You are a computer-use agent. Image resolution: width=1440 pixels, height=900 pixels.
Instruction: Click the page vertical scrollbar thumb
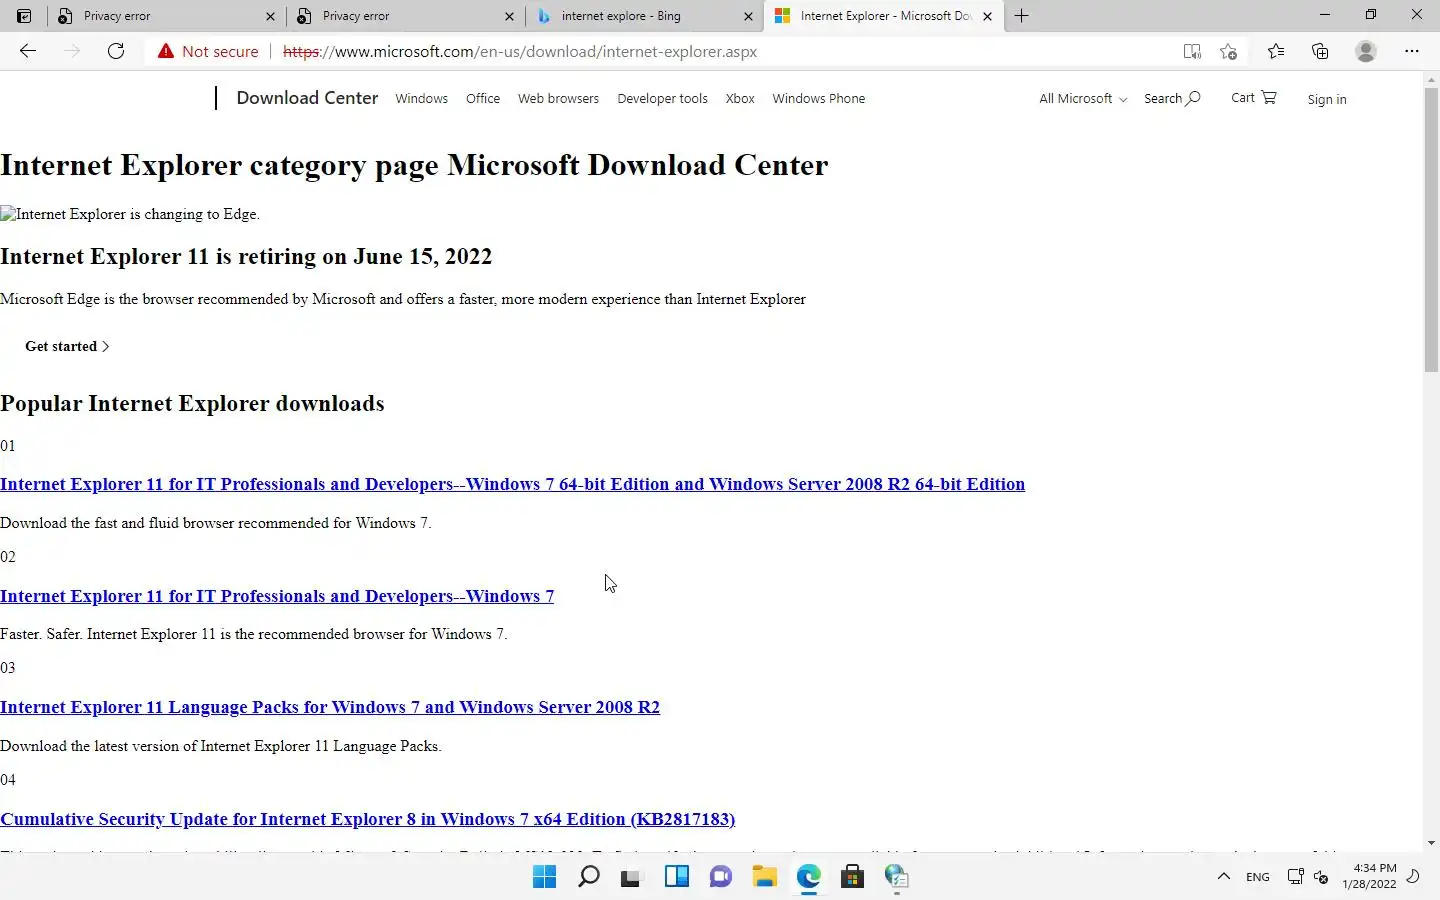point(1431,229)
